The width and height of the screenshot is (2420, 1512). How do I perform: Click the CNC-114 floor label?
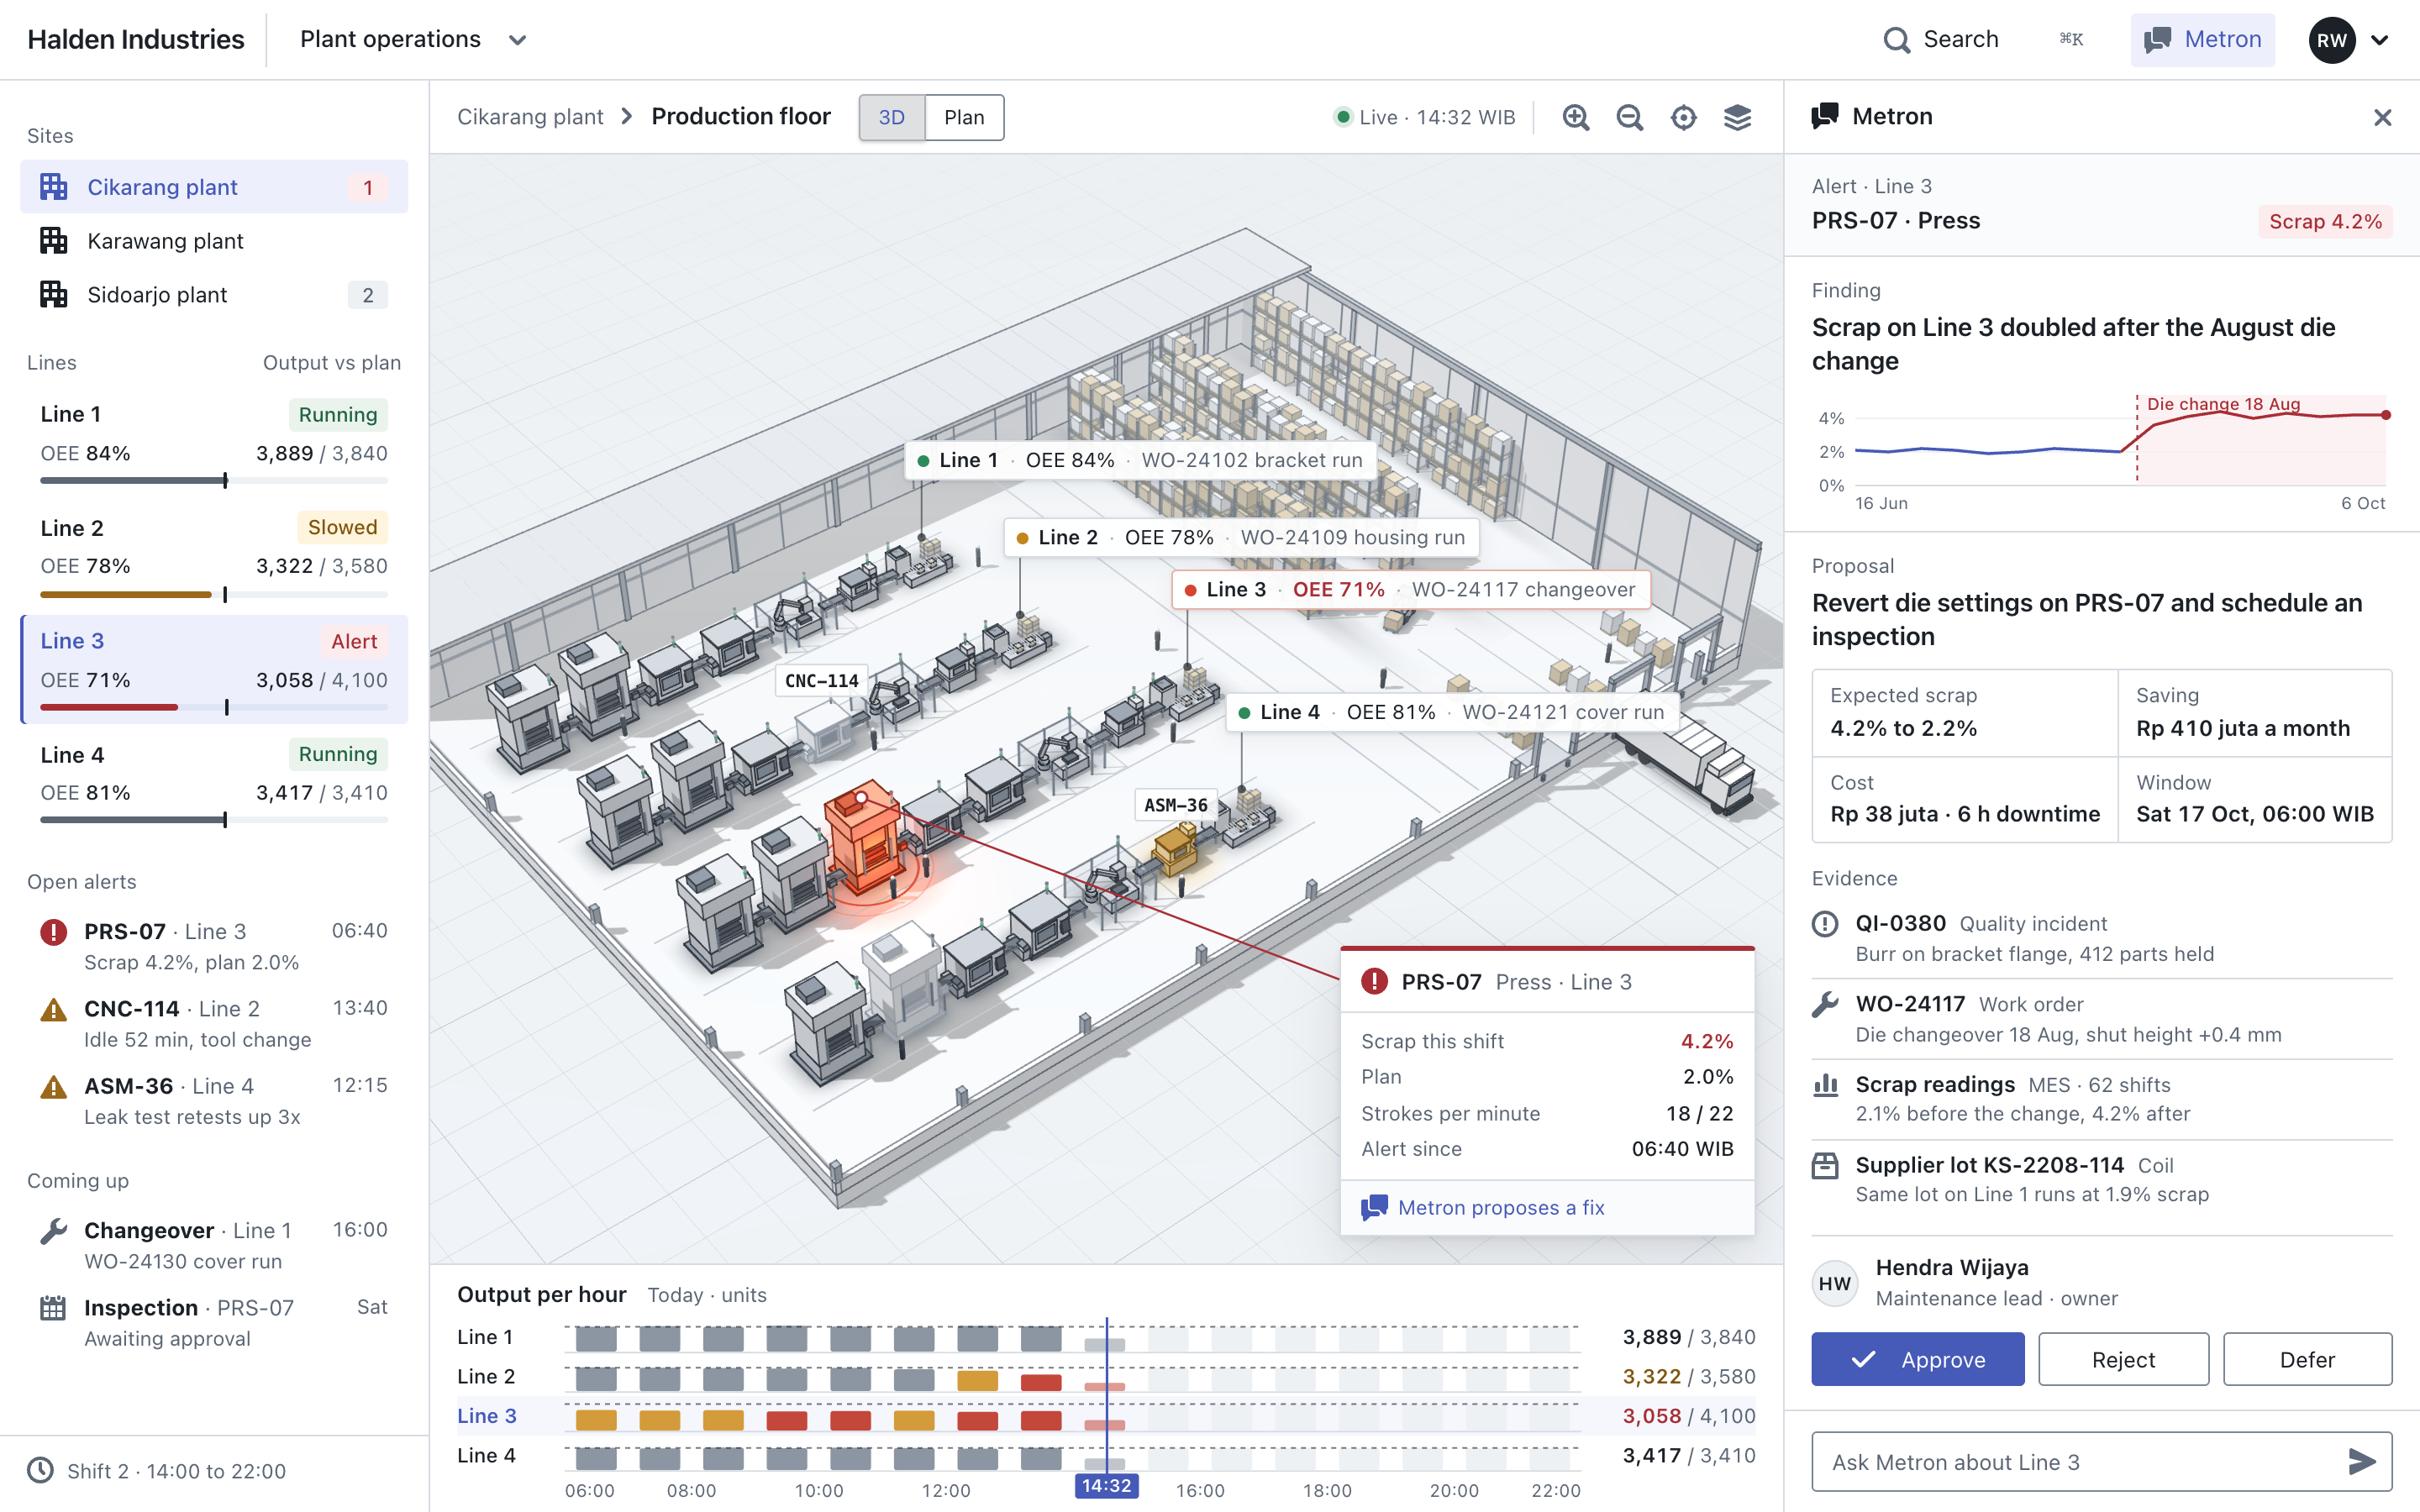click(x=822, y=680)
